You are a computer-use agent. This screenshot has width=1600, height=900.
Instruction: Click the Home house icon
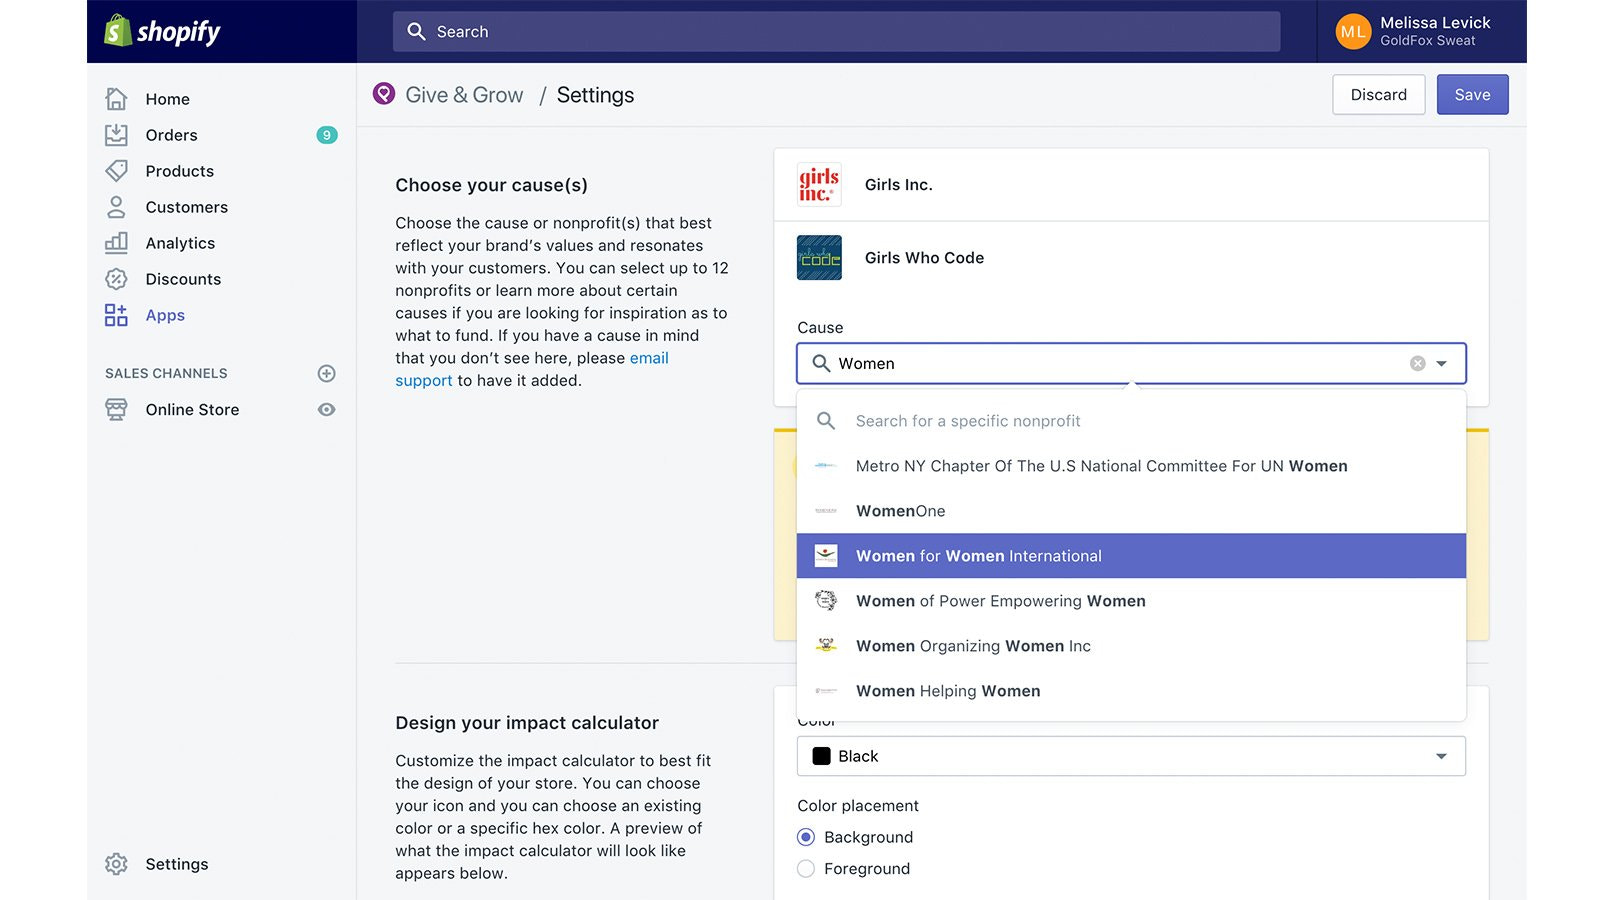[116, 99]
